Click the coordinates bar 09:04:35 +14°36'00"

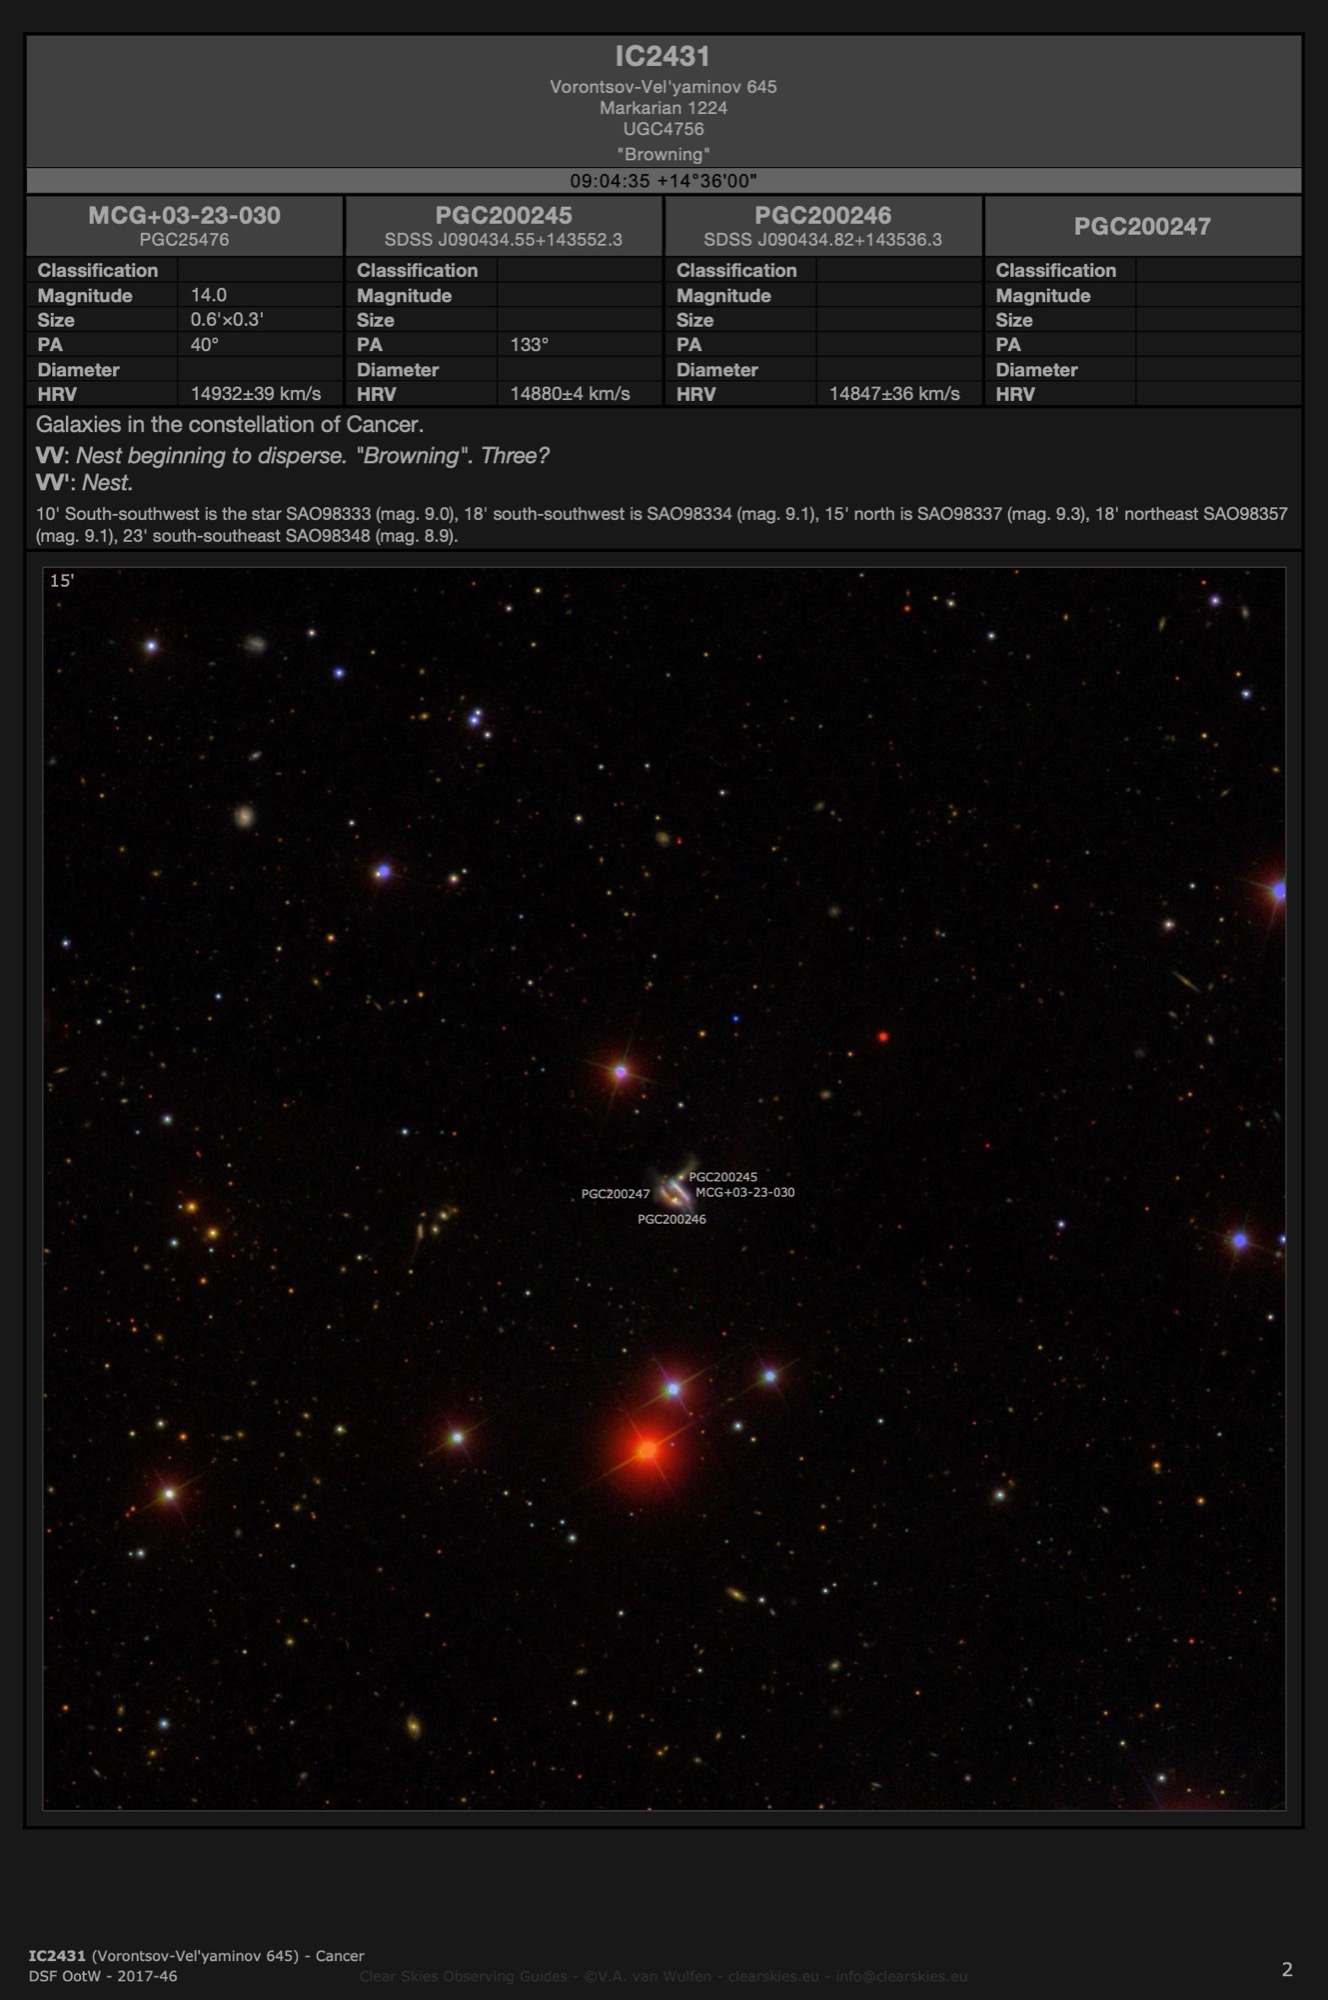coord(663,181)
